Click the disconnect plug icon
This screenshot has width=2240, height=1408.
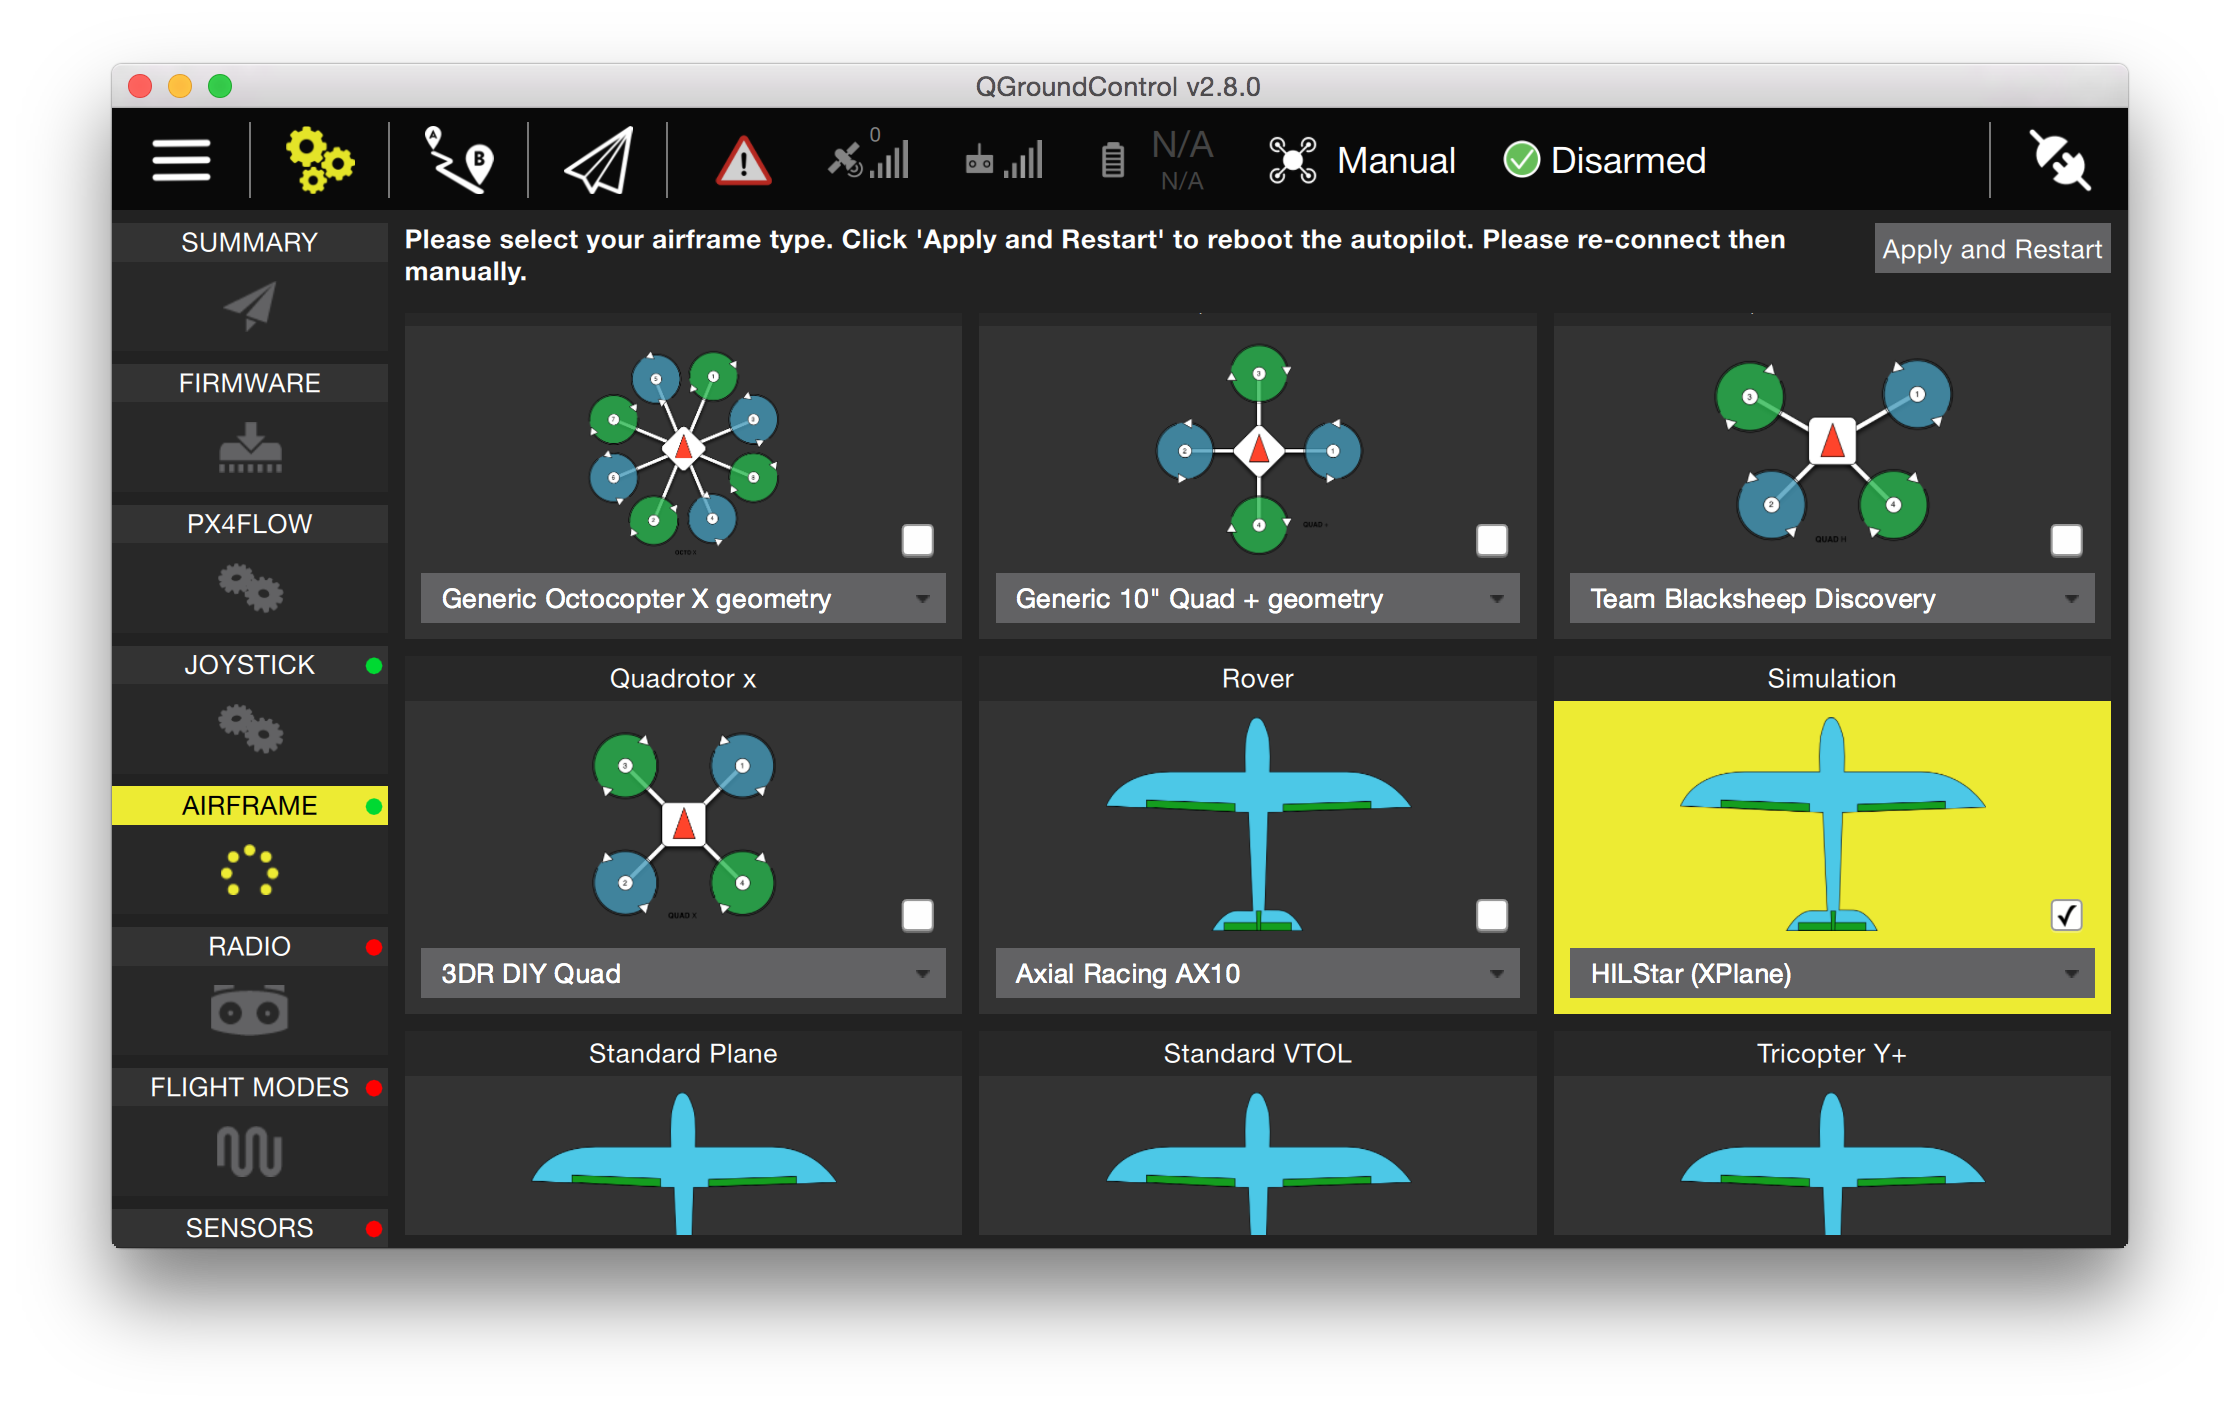pyautogui.click(x=2059, y=160)
